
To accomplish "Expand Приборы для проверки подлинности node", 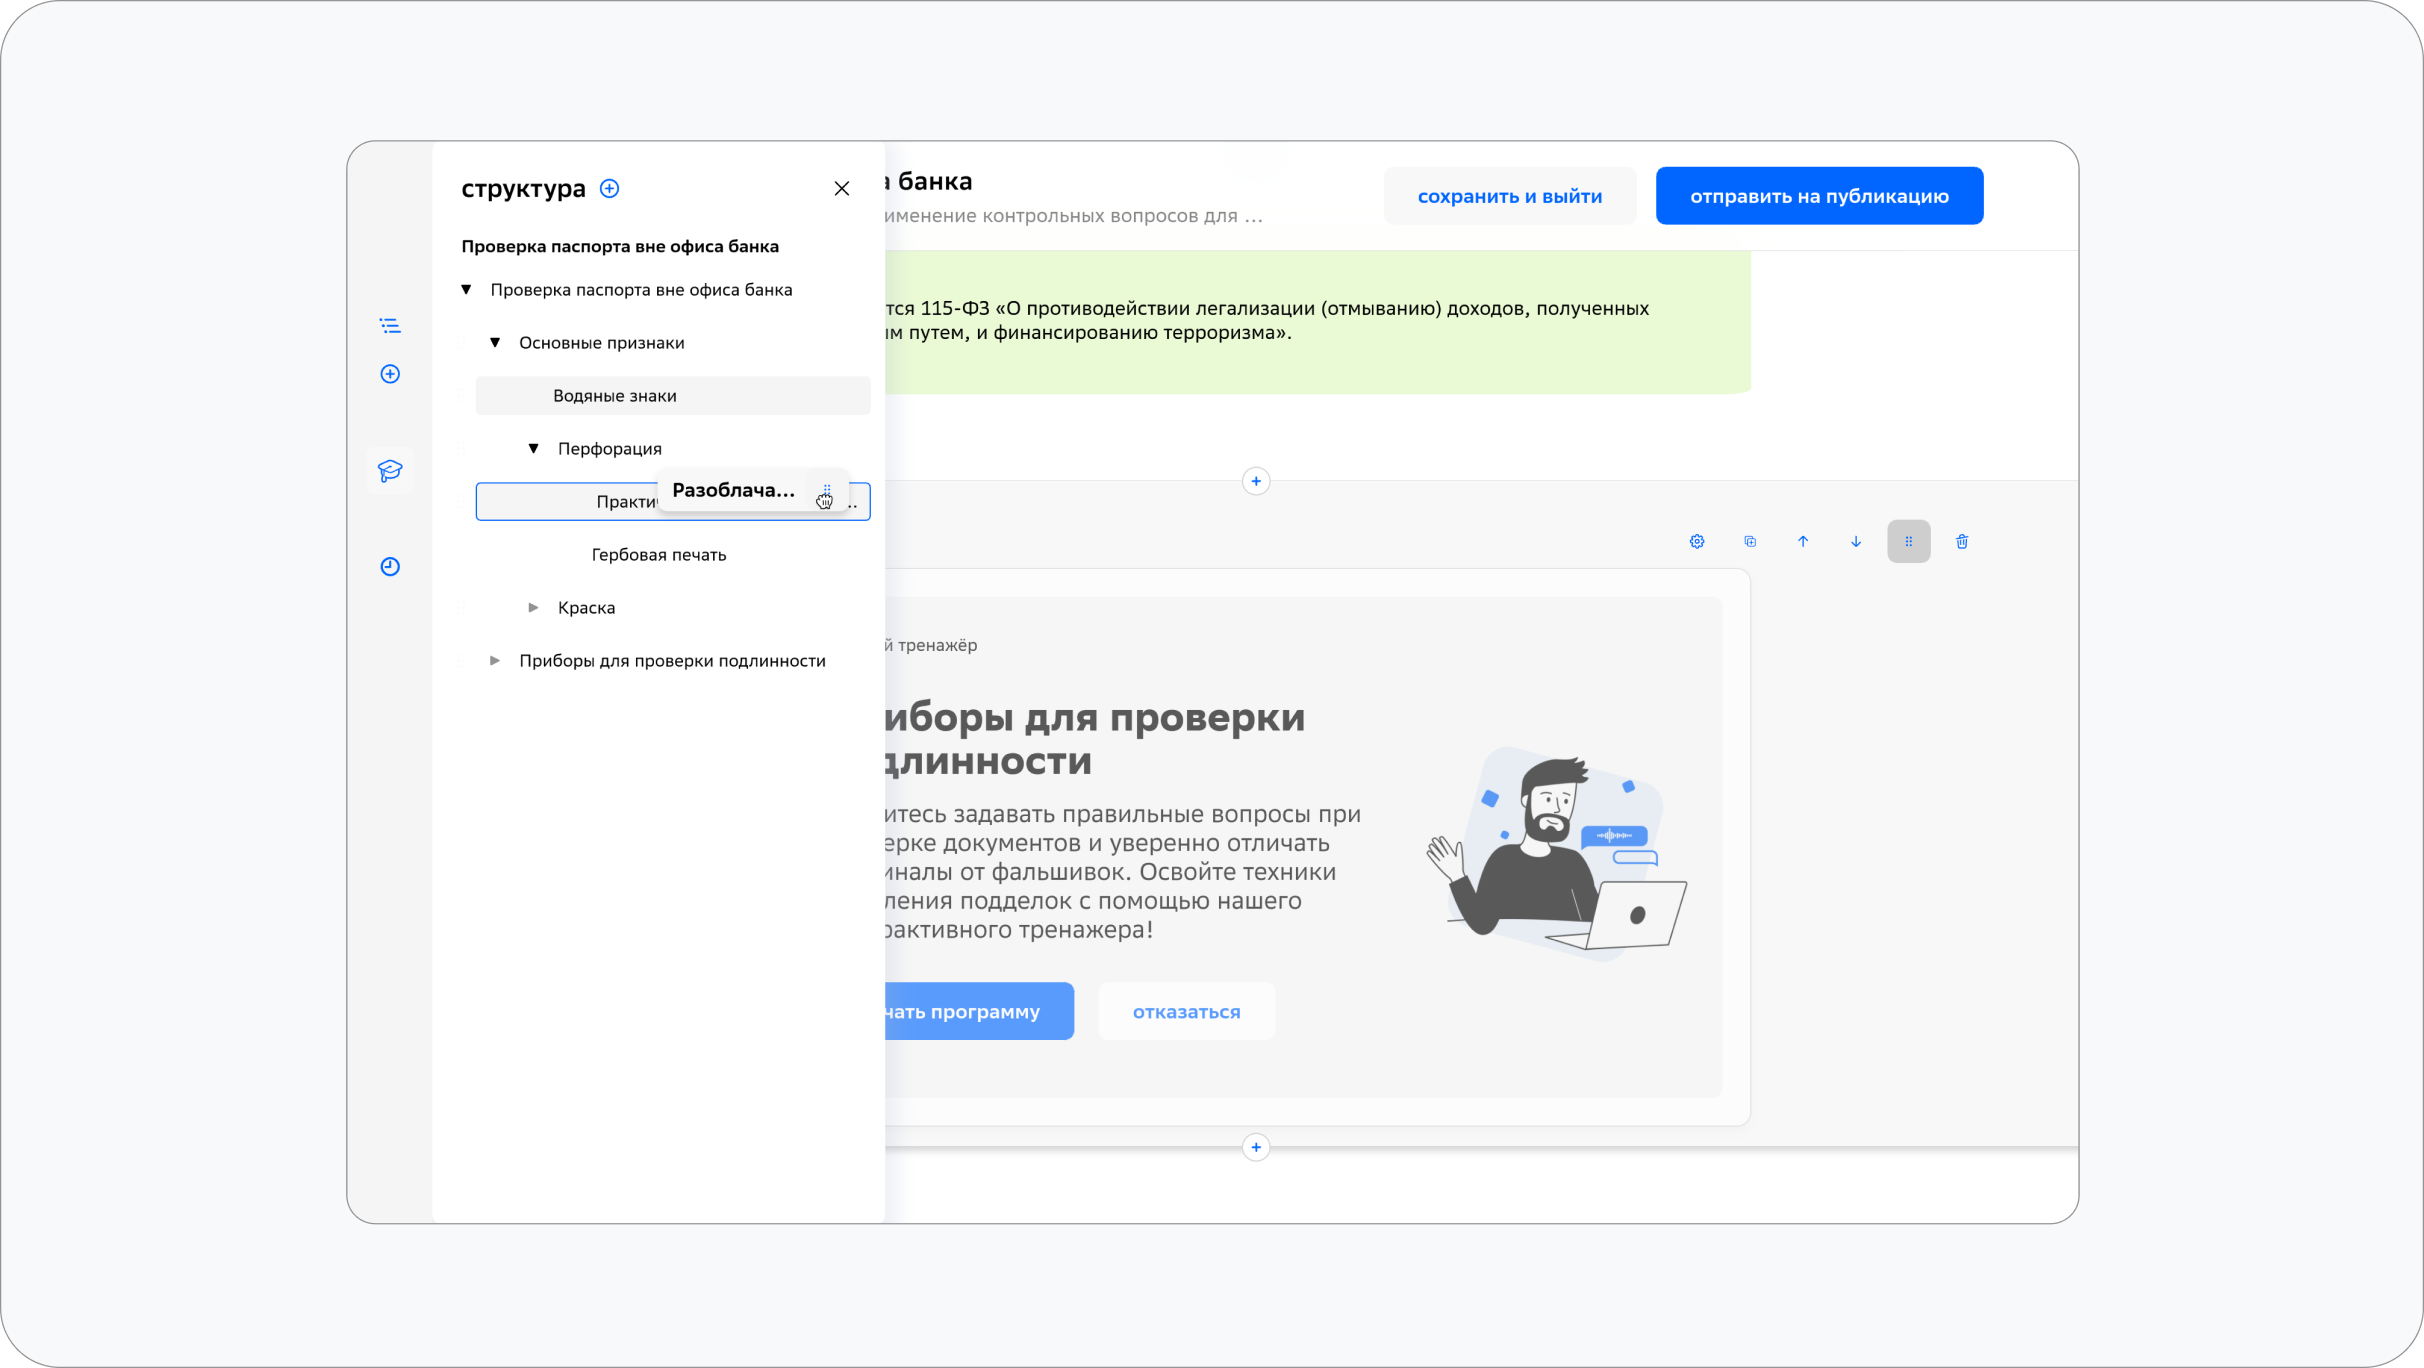I will [495, 661].
